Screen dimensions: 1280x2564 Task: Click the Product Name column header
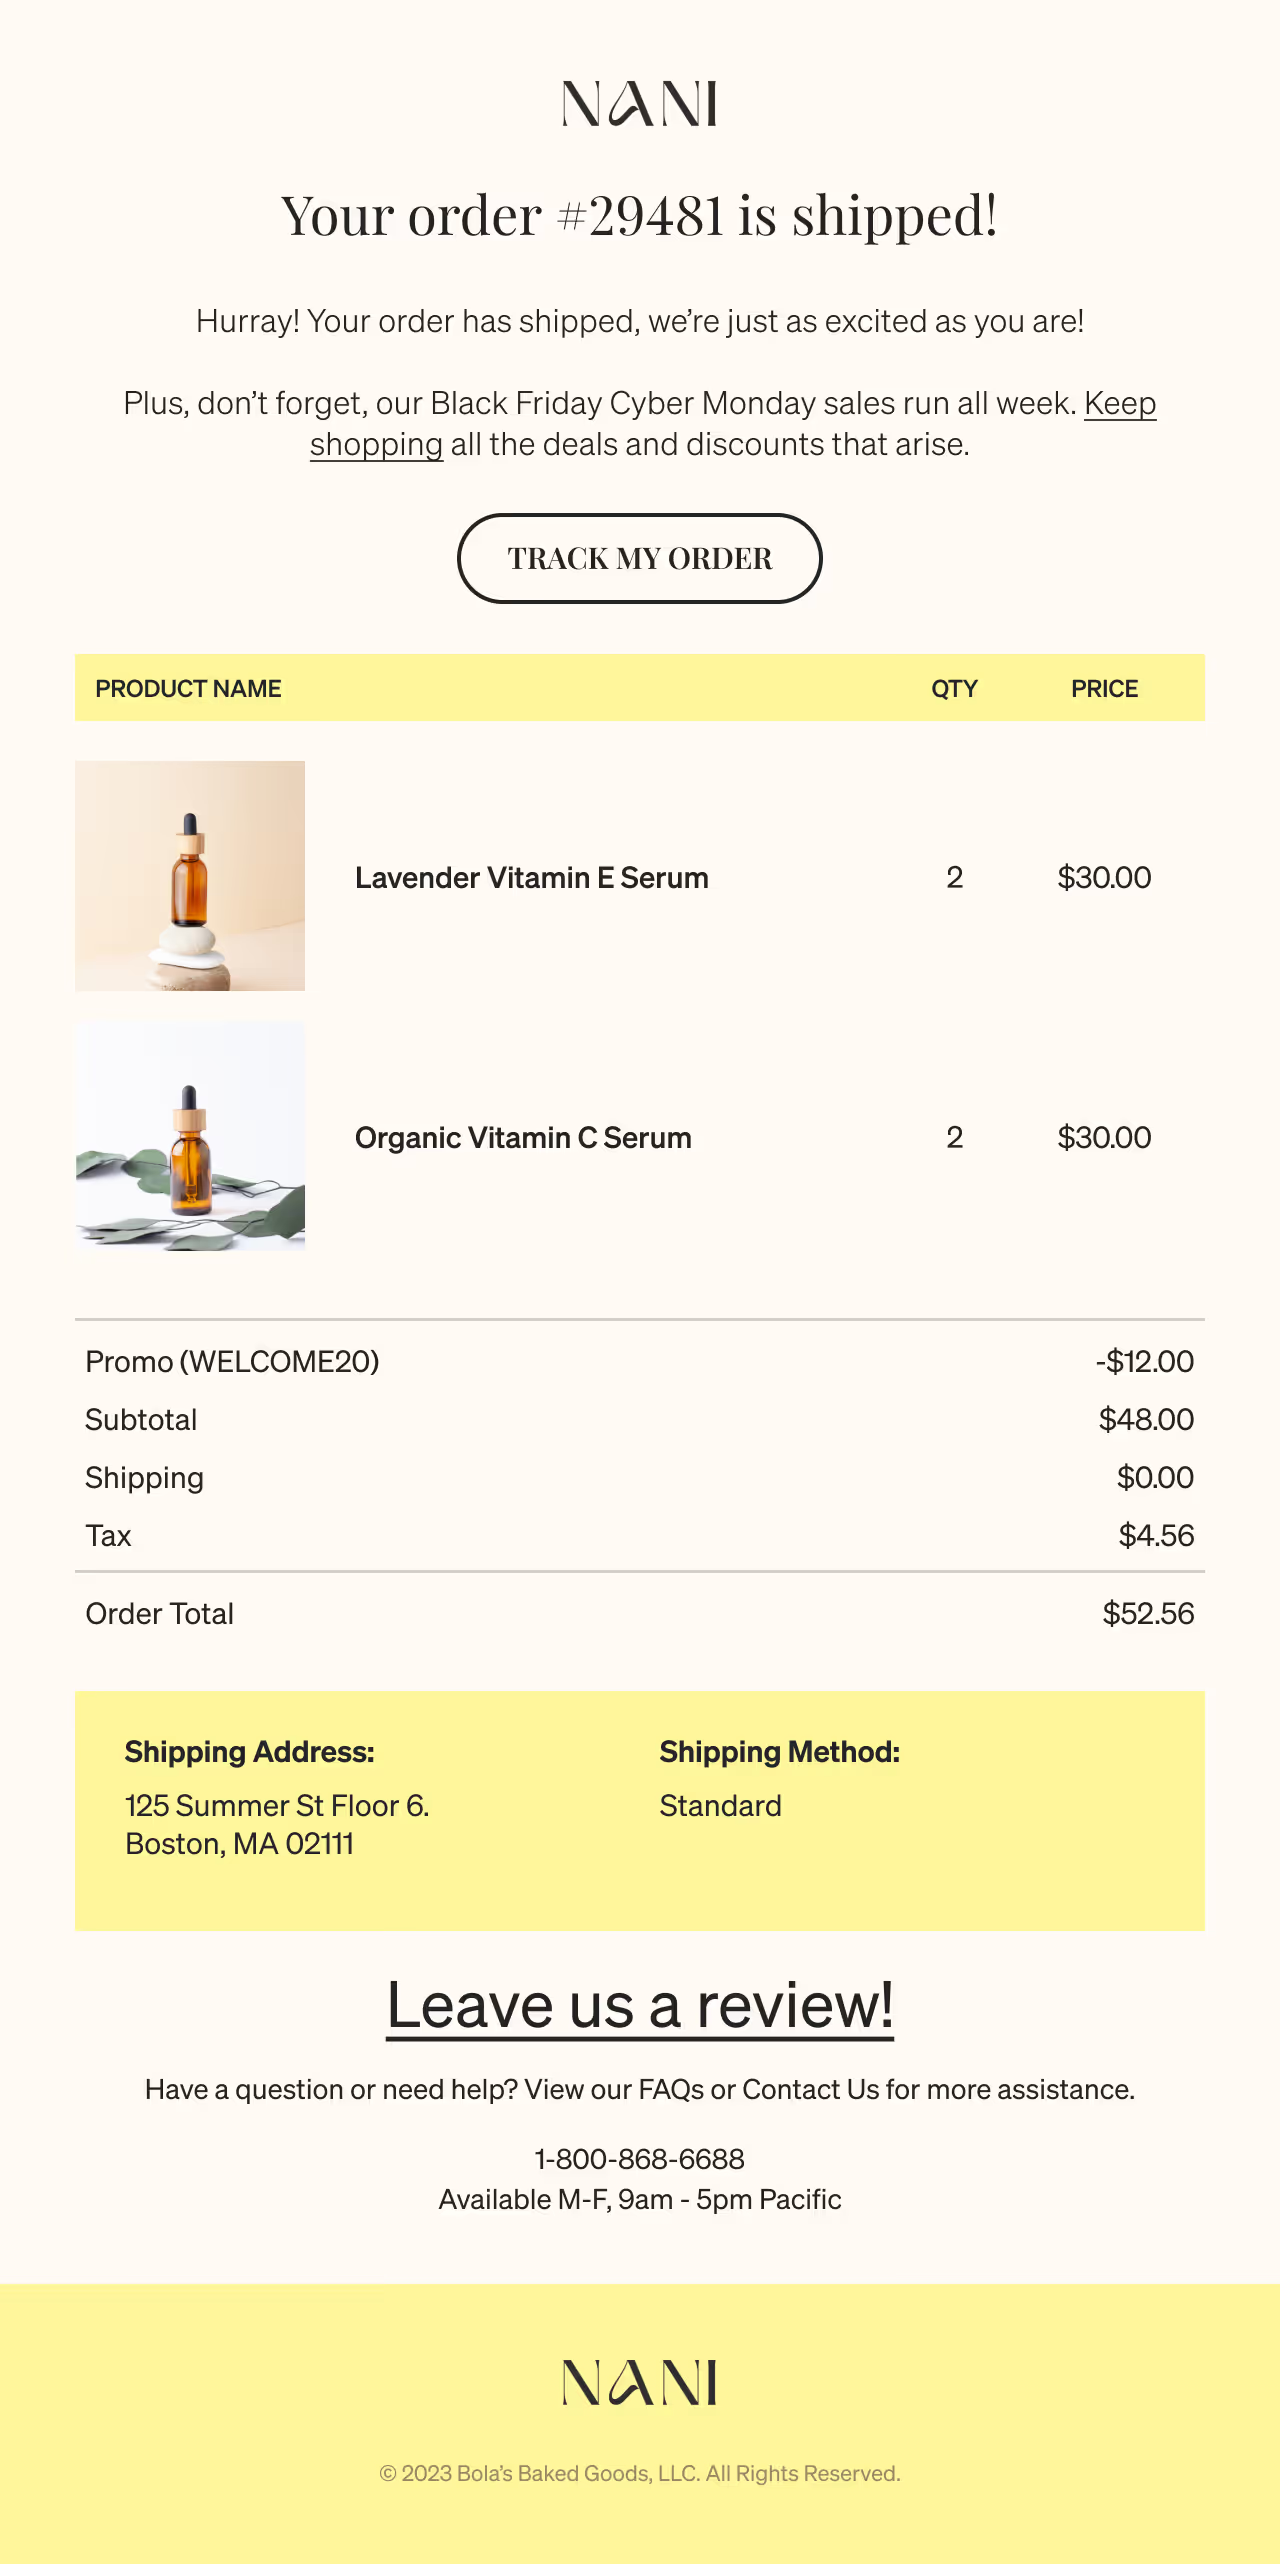click(x=188, y=689)
